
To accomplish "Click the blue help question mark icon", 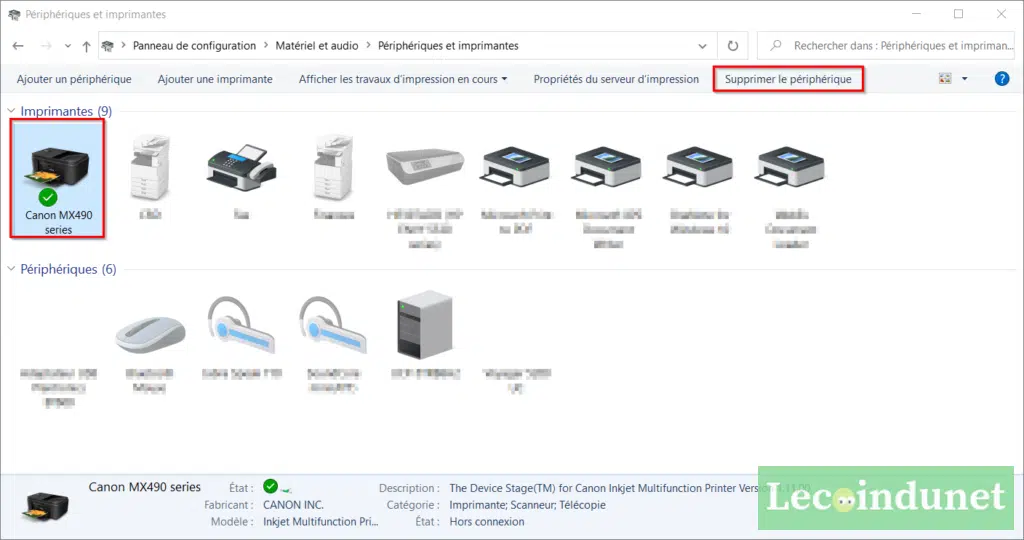I will point(1001,79).
